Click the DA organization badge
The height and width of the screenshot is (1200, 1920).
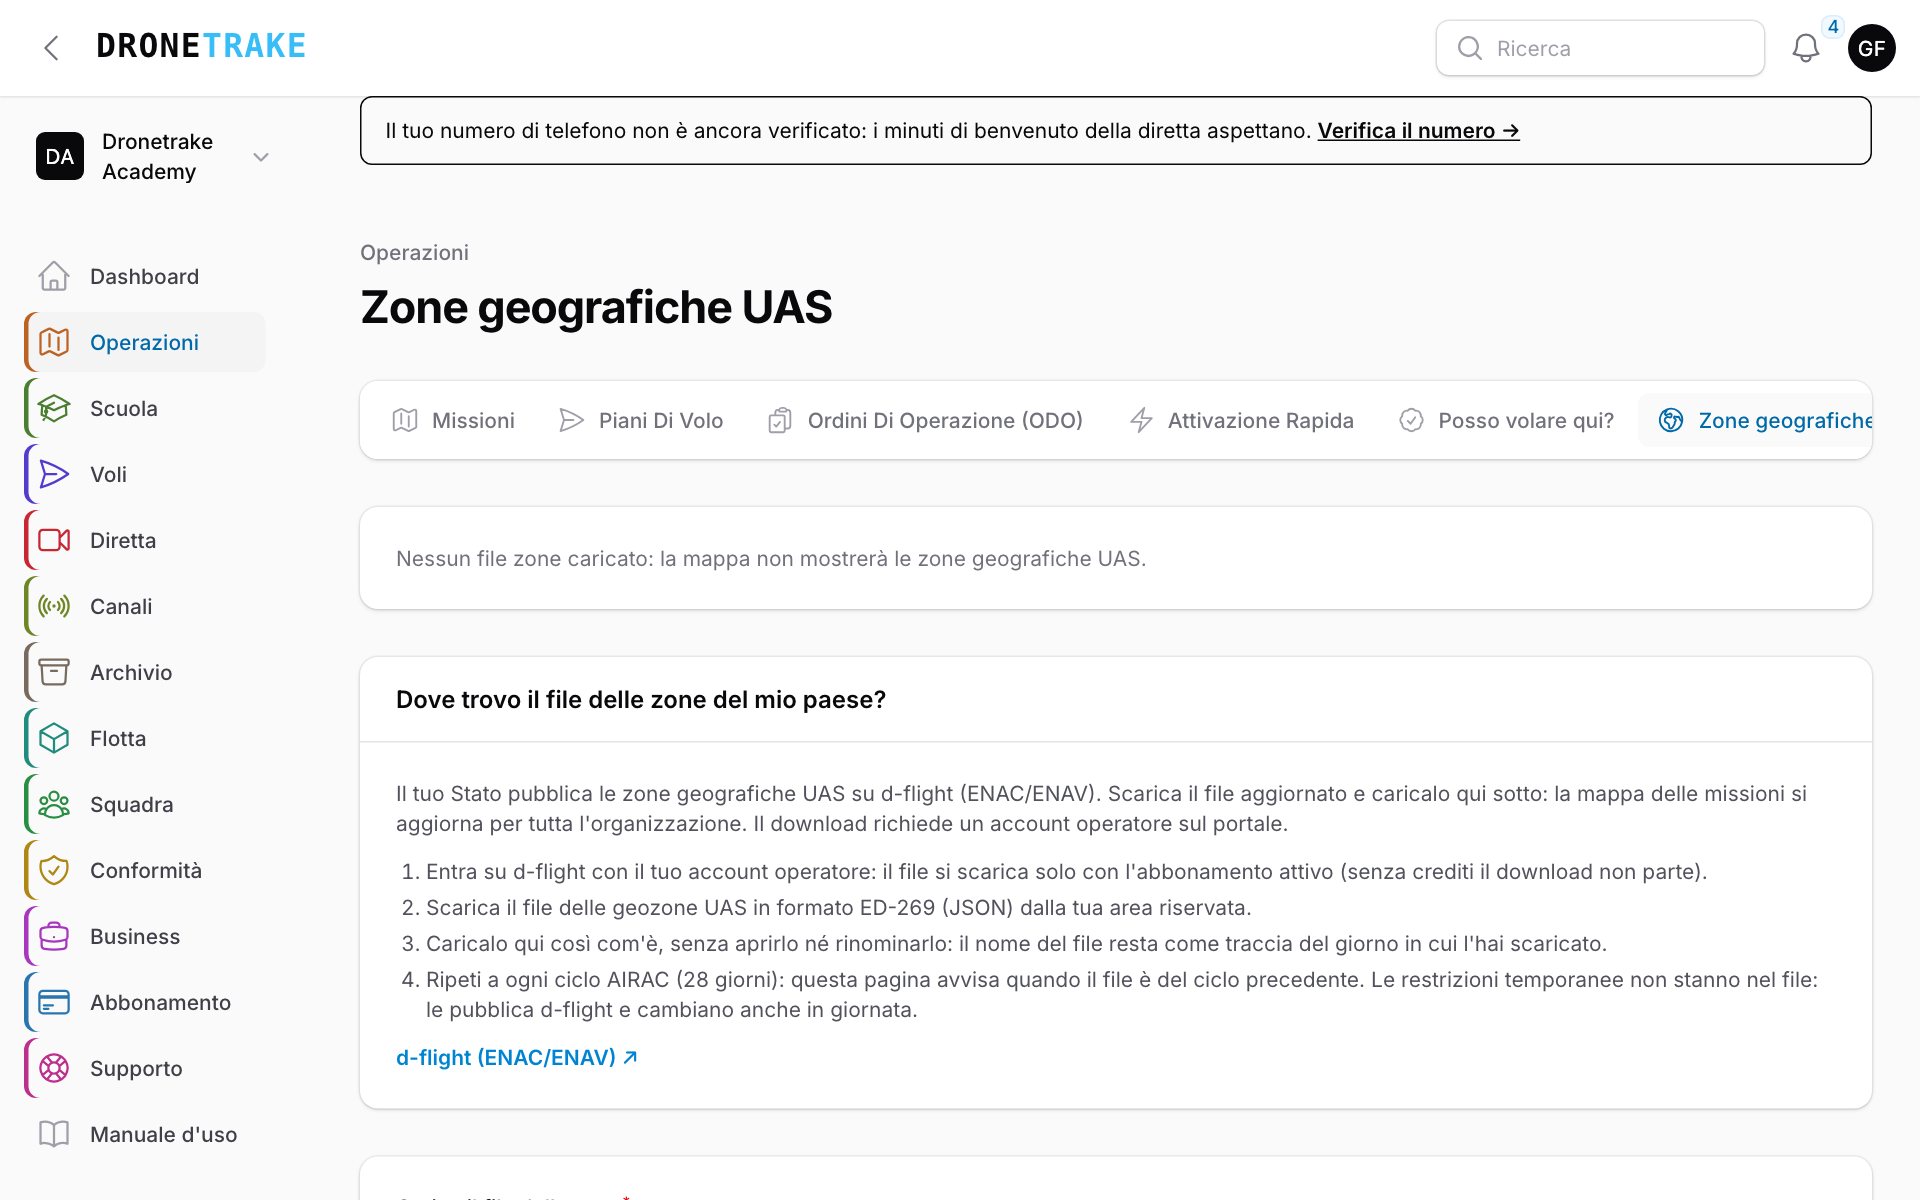click(x=60, y=156)
